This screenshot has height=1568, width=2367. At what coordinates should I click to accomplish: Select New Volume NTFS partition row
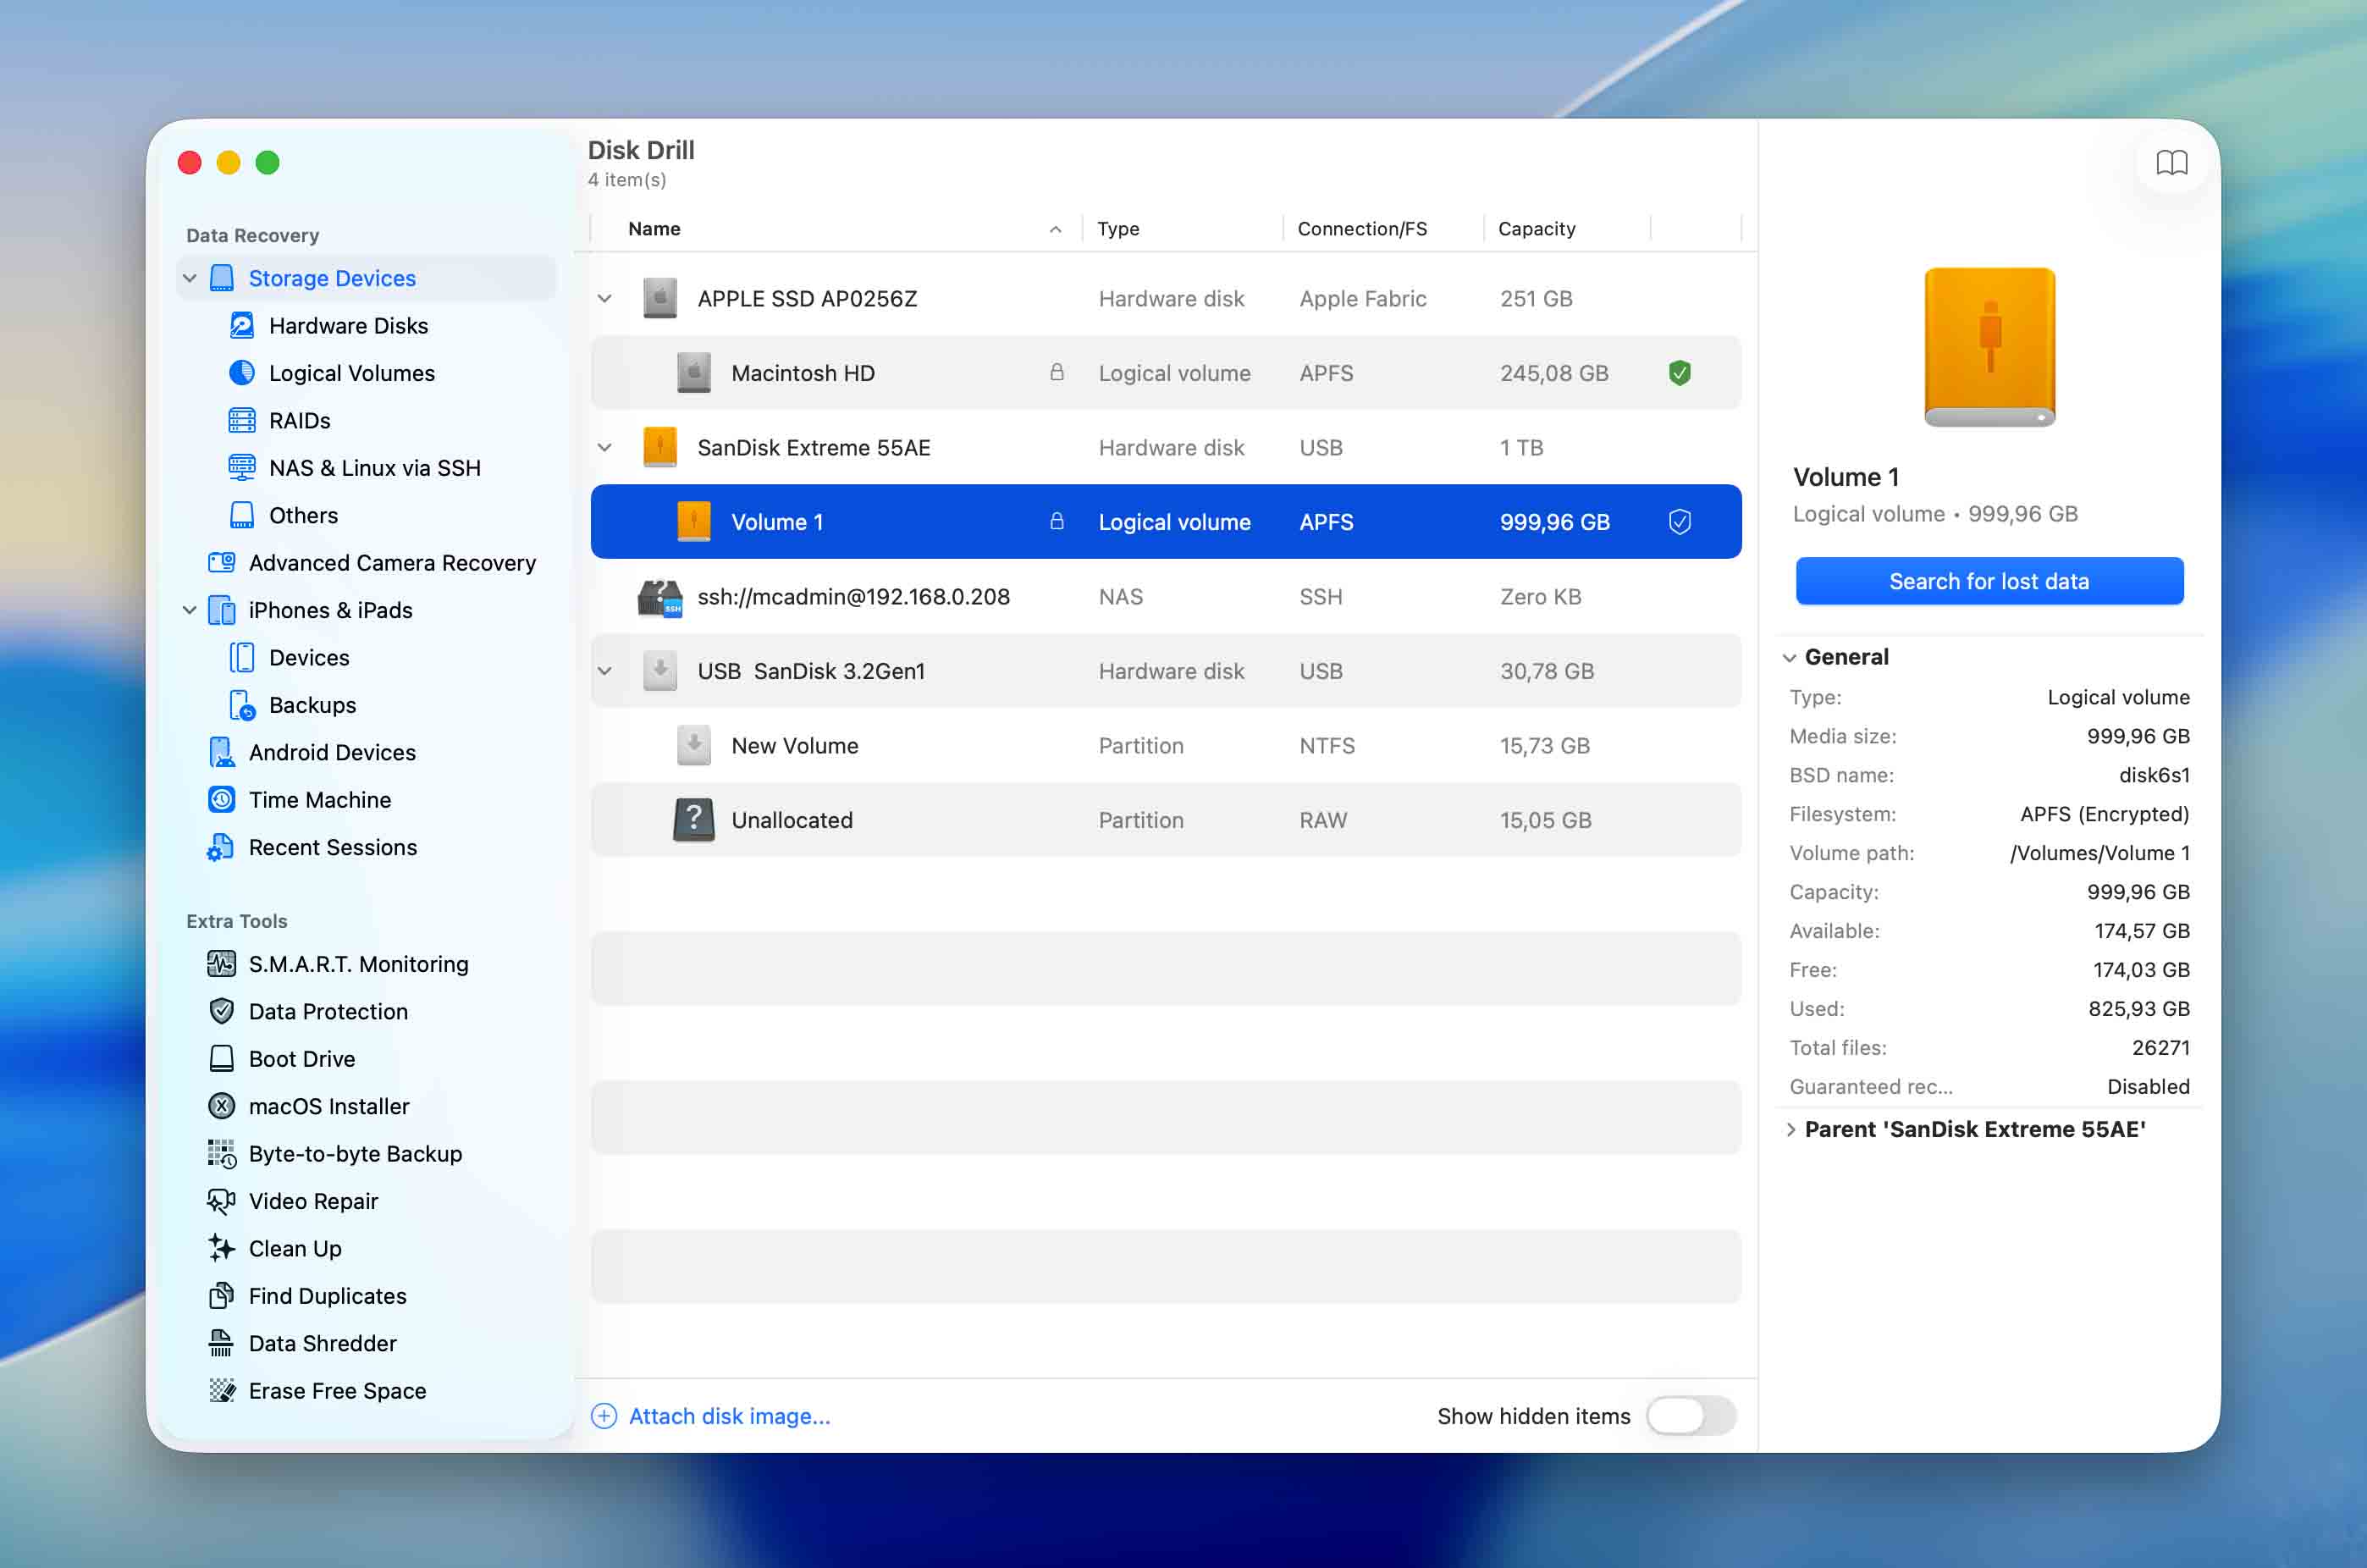point(1166,746)
